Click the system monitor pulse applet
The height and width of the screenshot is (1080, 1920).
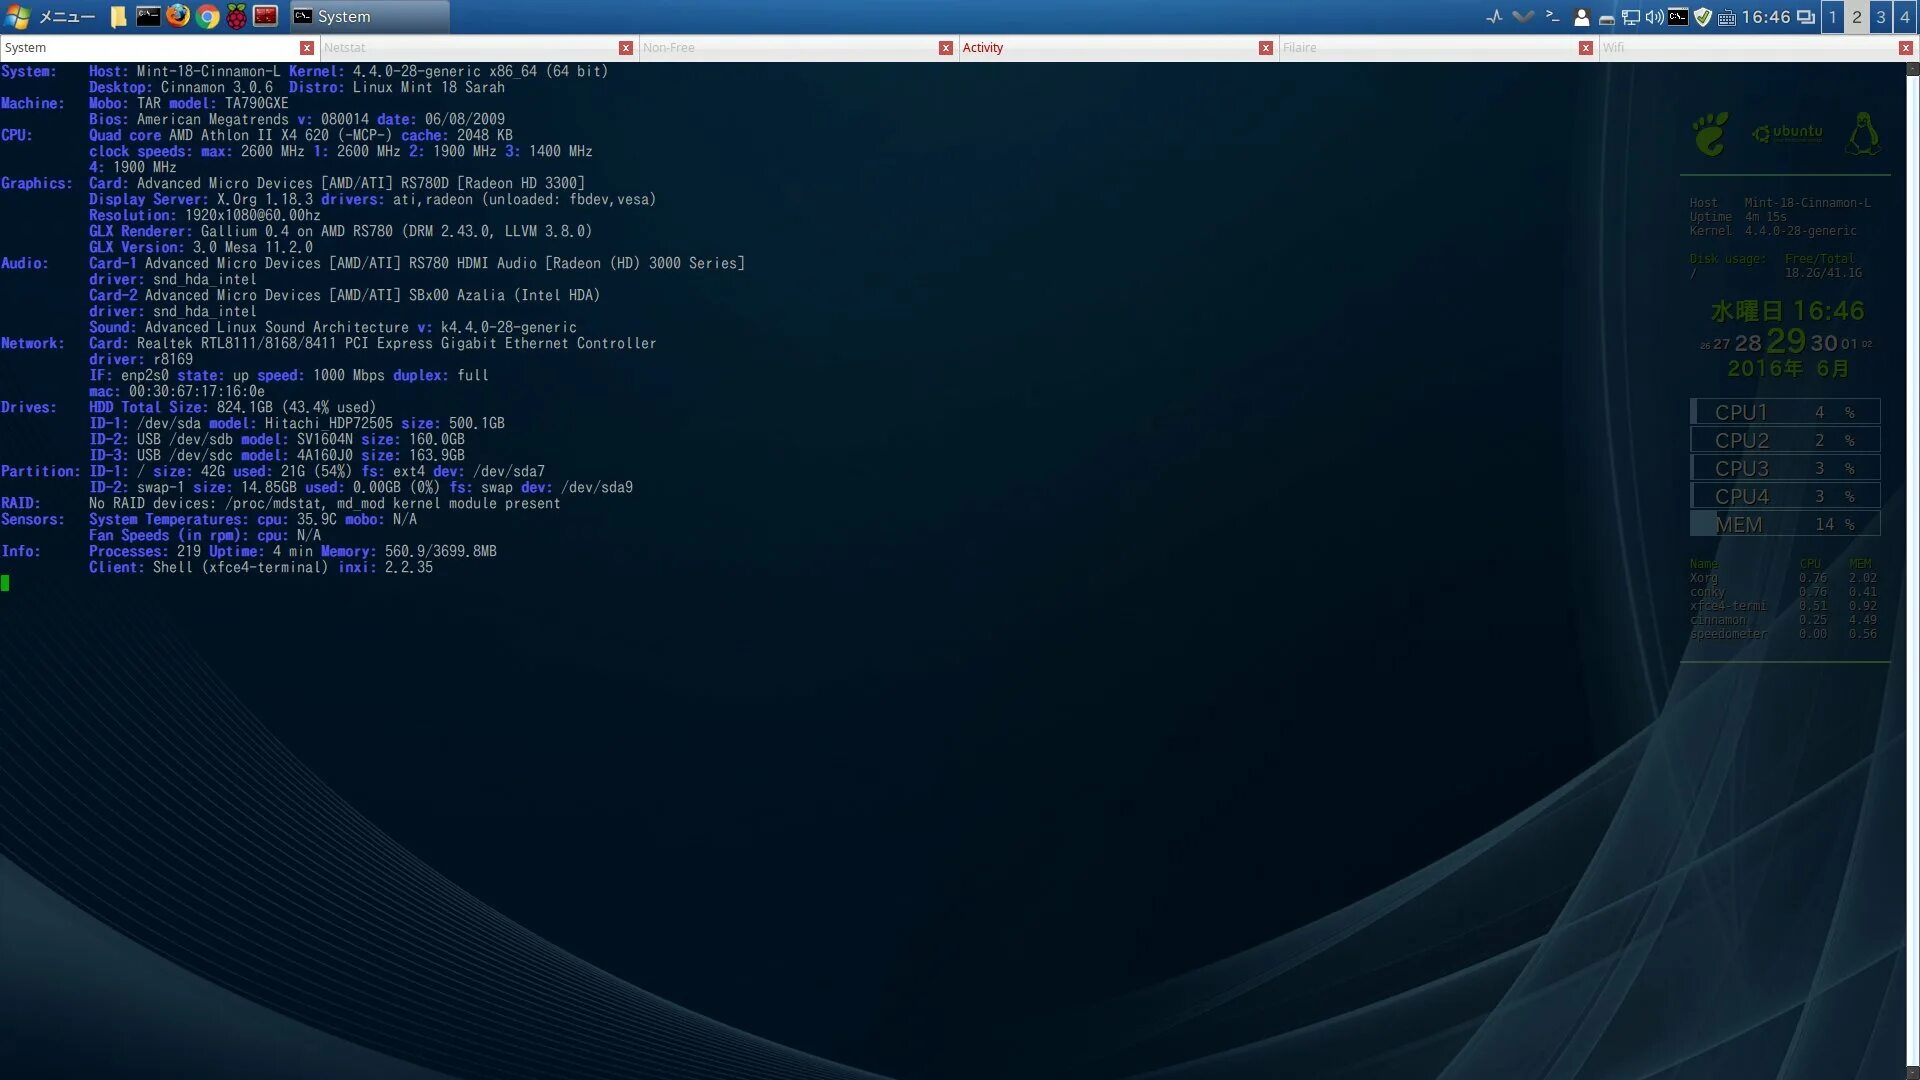(1494, 17)
